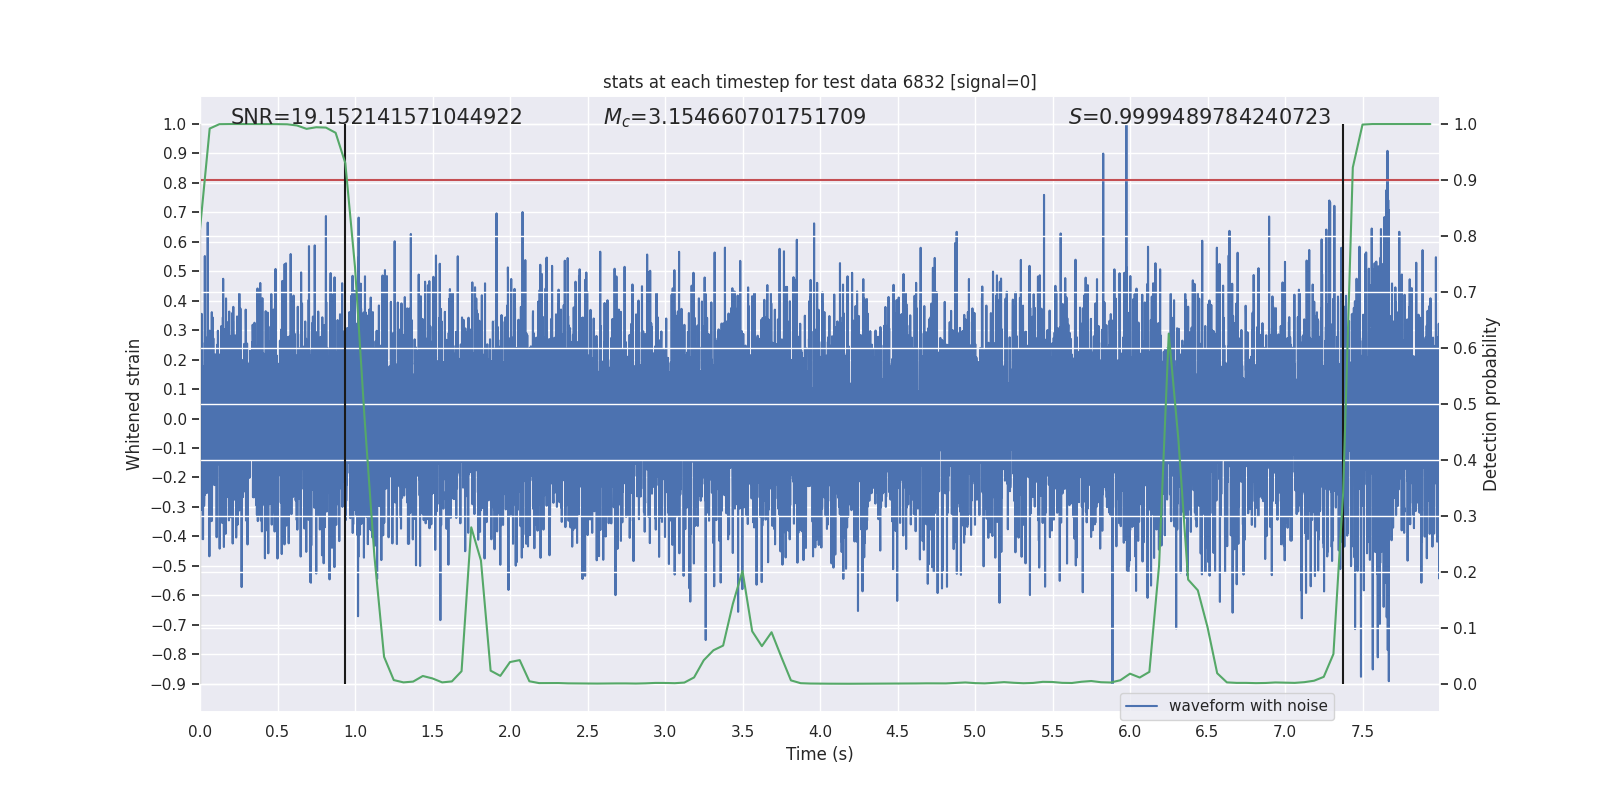Click the 0.8 tick on the Detection probability axis
Screen dimensions: 1600x800
pyautogui.click(x=1465, y=237)
